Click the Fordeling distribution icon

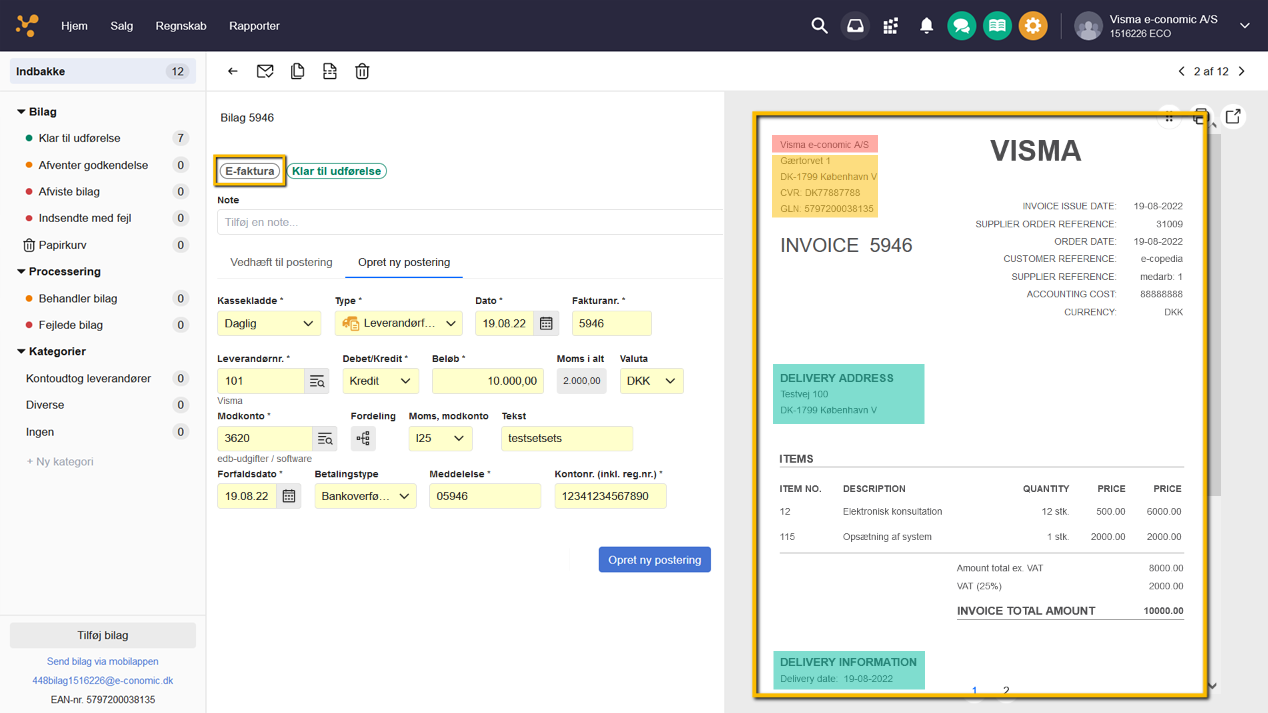pos(363,438)
